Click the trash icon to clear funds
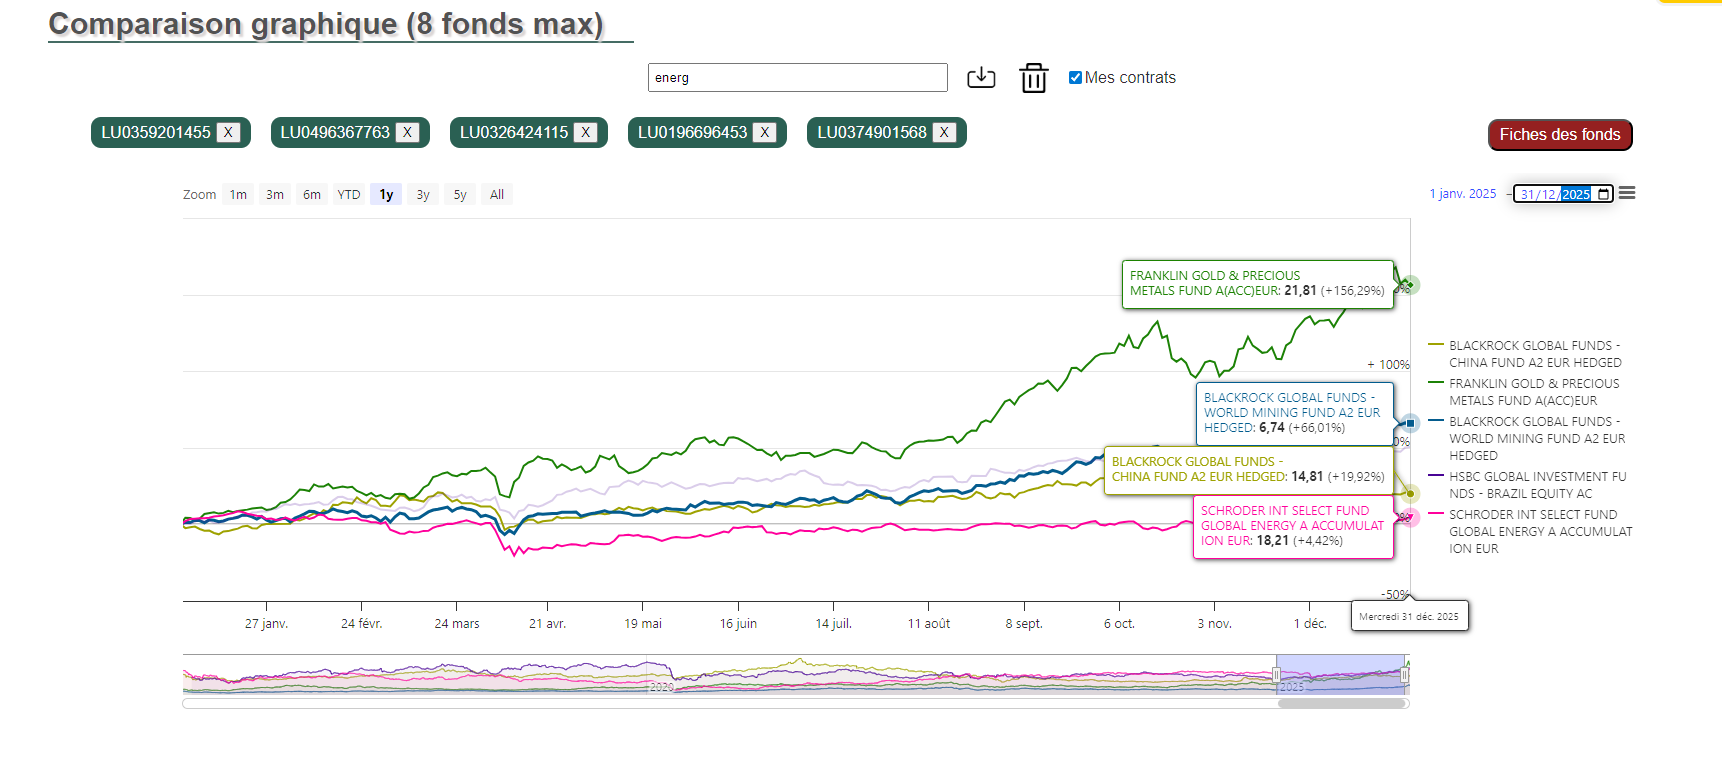 (x=1033, y=78)
